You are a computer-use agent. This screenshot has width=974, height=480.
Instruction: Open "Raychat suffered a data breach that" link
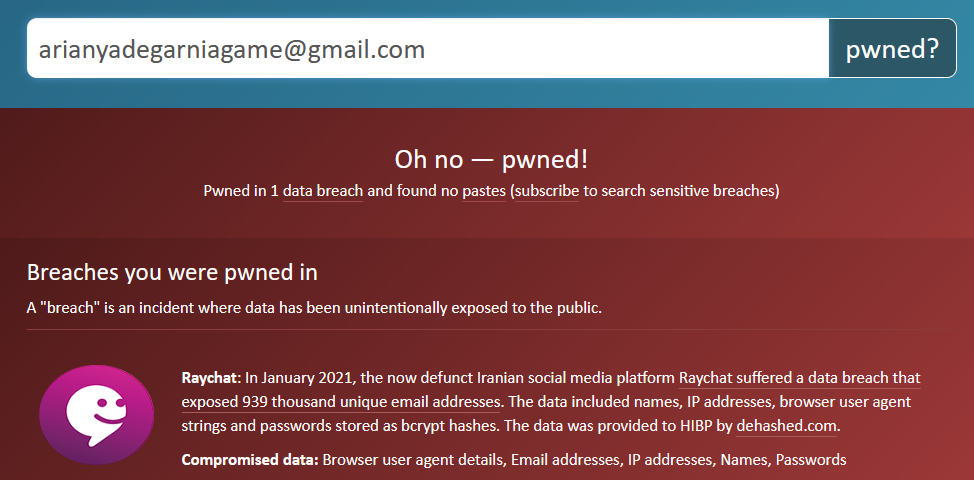click(x=800, y=378)
